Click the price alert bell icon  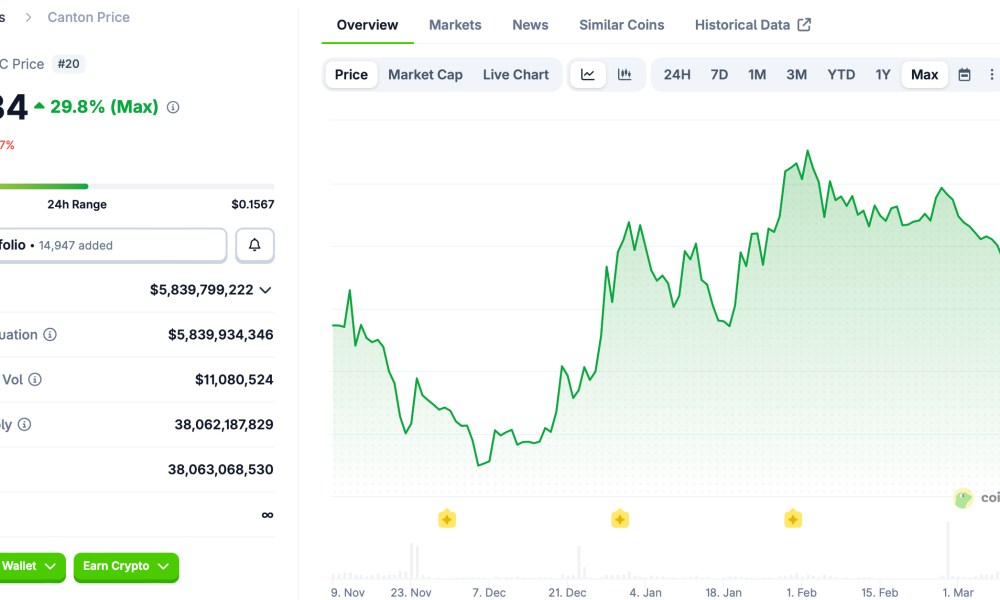point(255,245)
